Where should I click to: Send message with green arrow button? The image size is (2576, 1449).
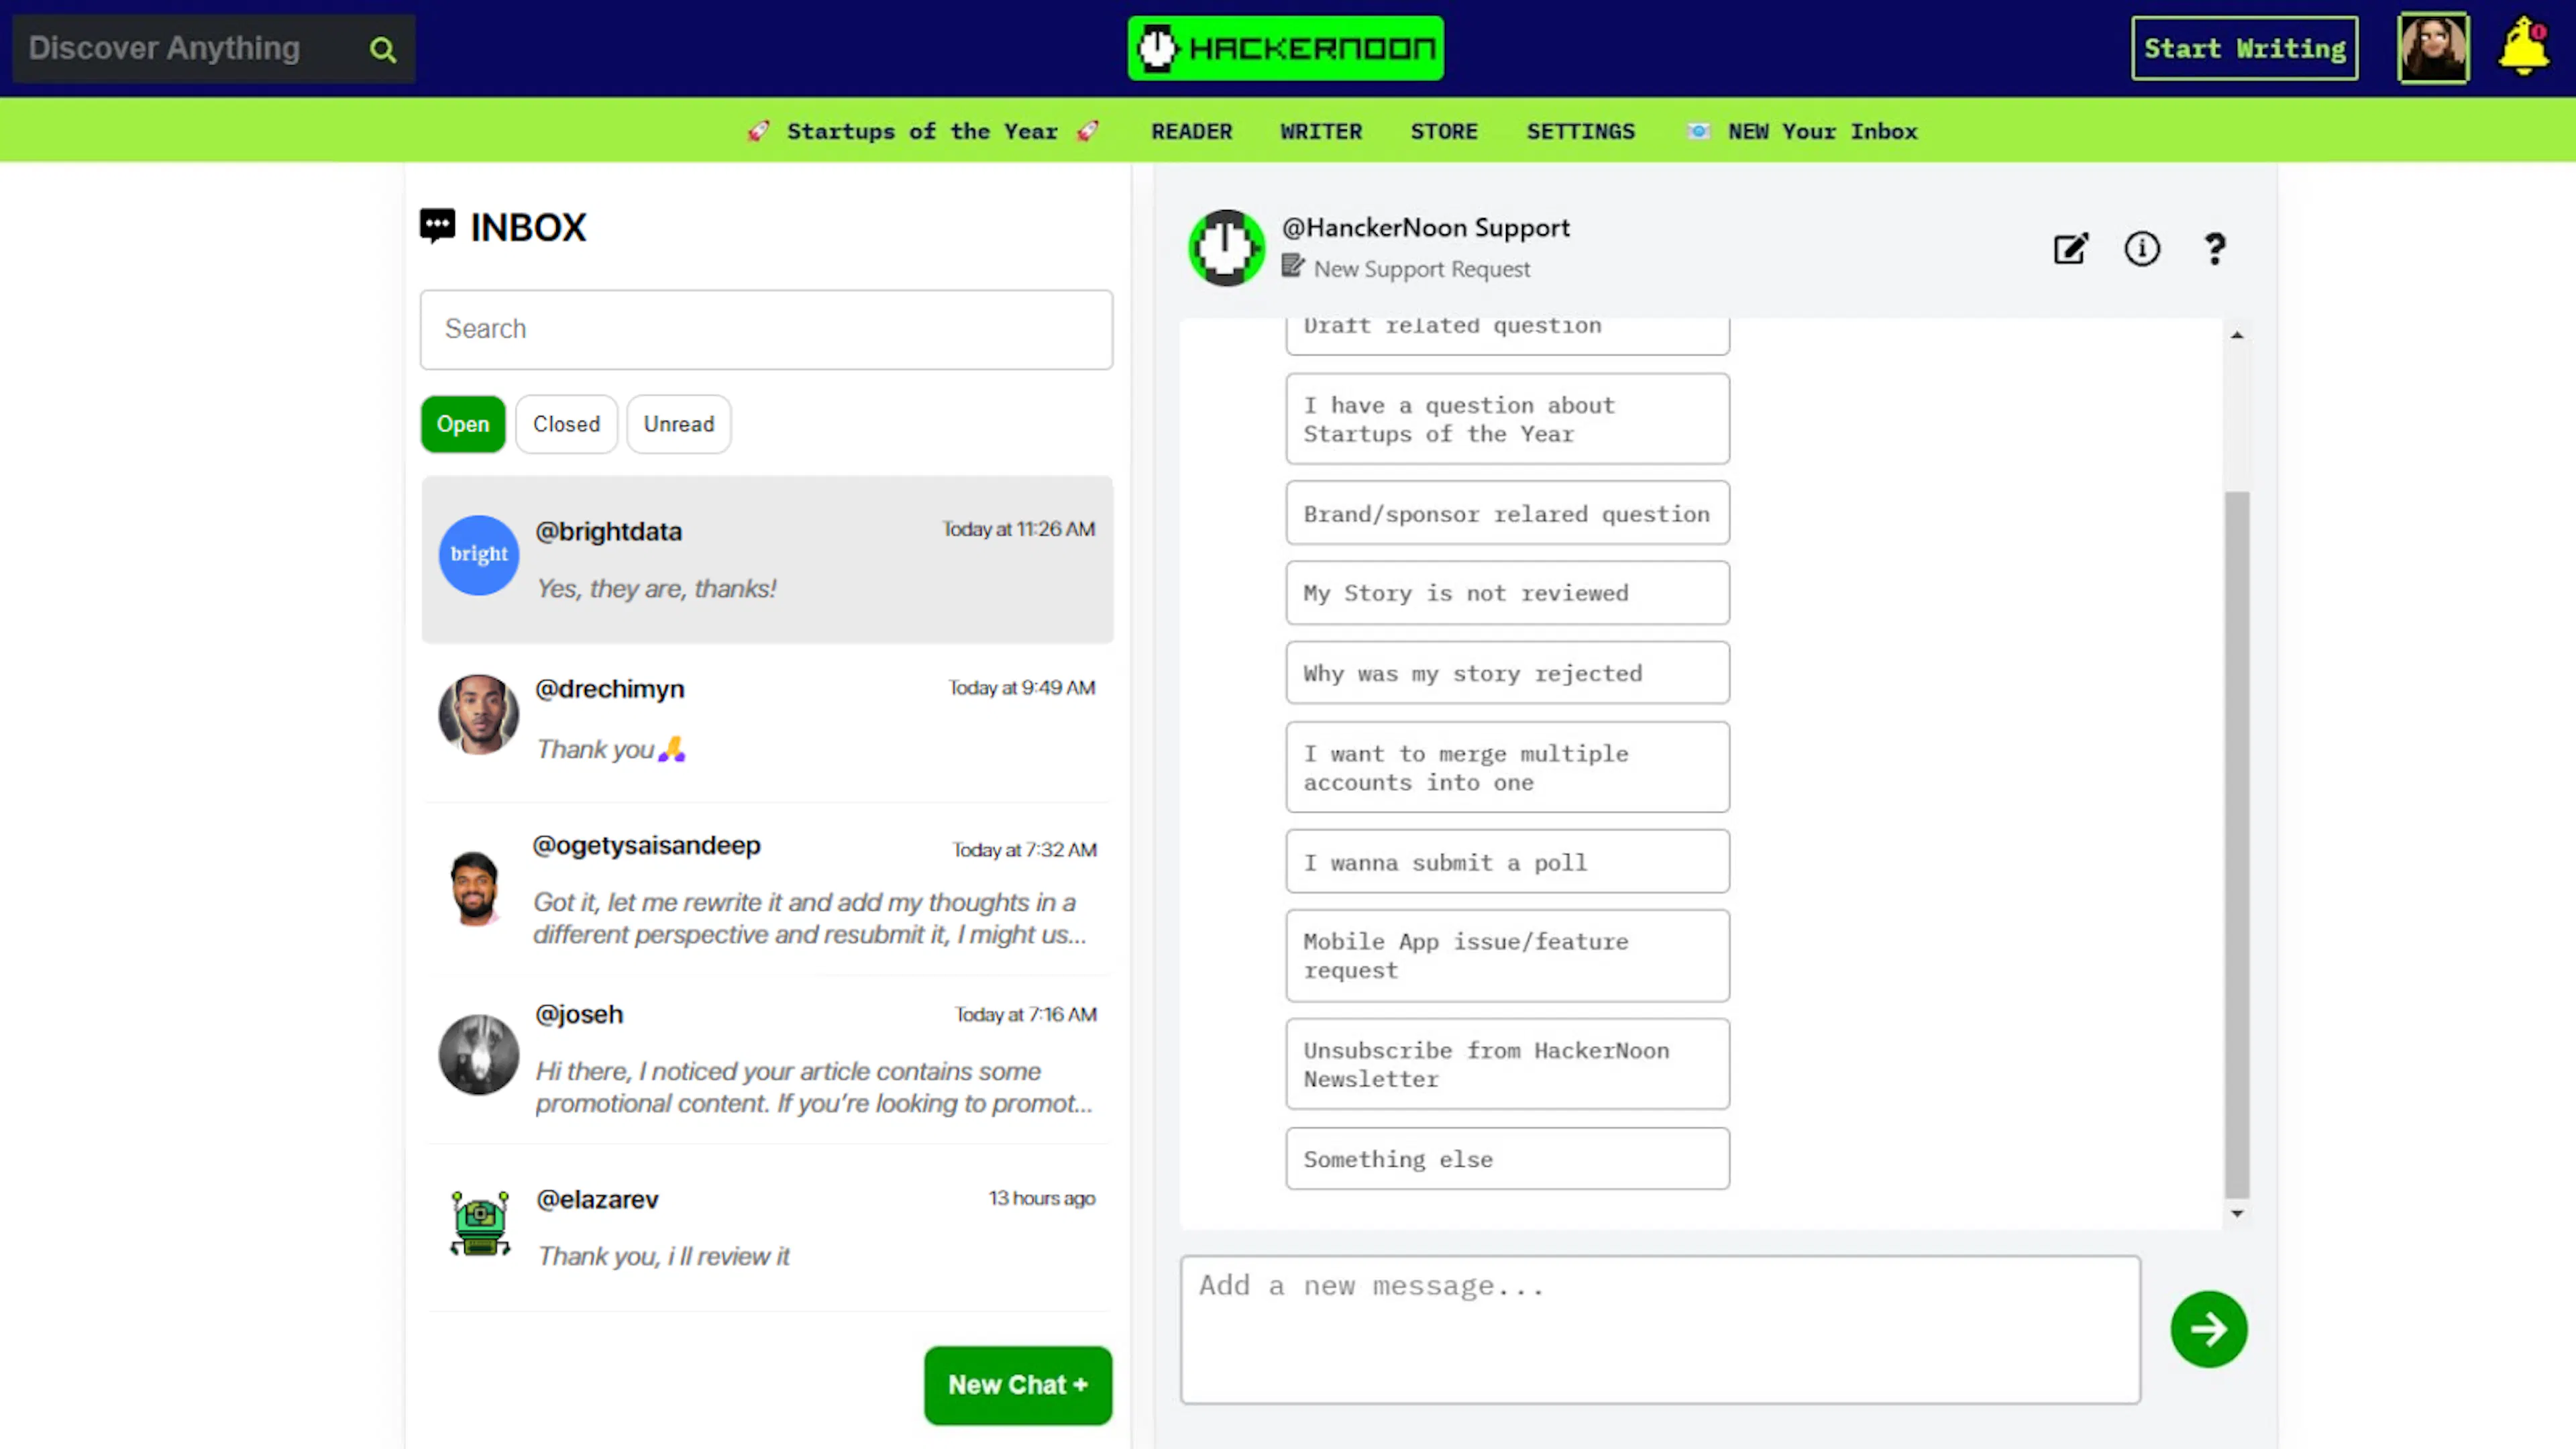click(x=2208, y=1329)
